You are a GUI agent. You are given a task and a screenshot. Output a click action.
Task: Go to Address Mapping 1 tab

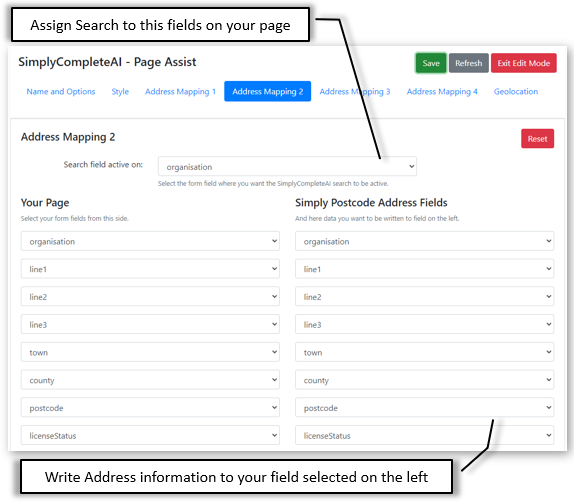[180, 92]
